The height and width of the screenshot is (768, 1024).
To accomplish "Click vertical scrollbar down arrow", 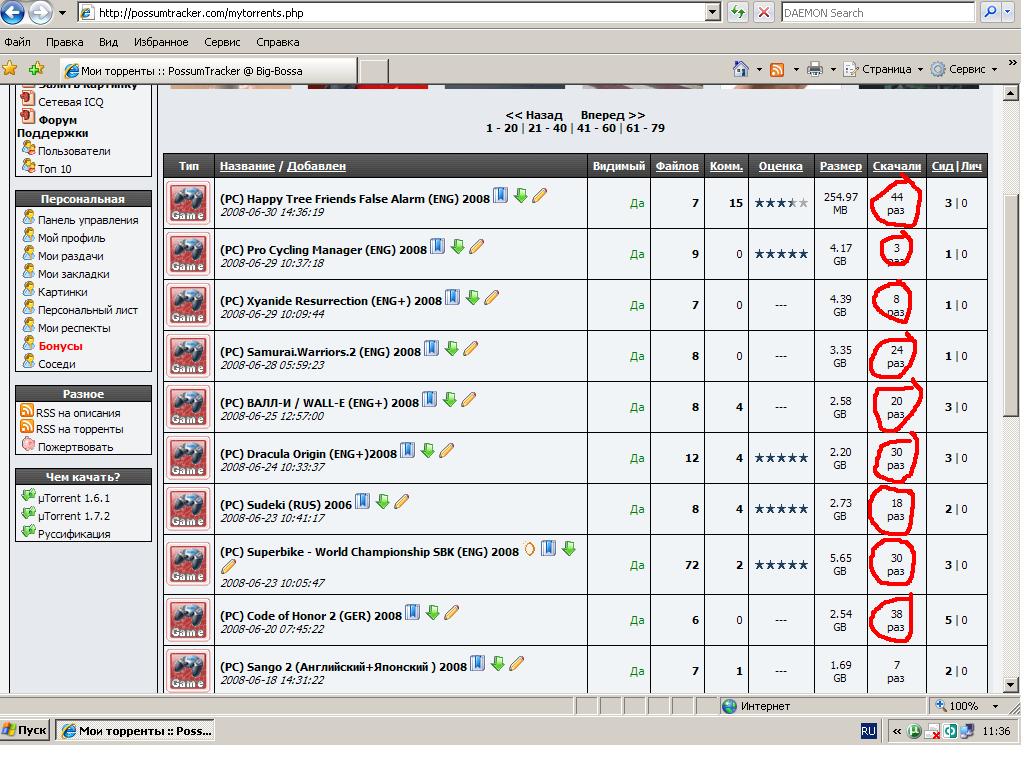I will [x=1010, y=685].
